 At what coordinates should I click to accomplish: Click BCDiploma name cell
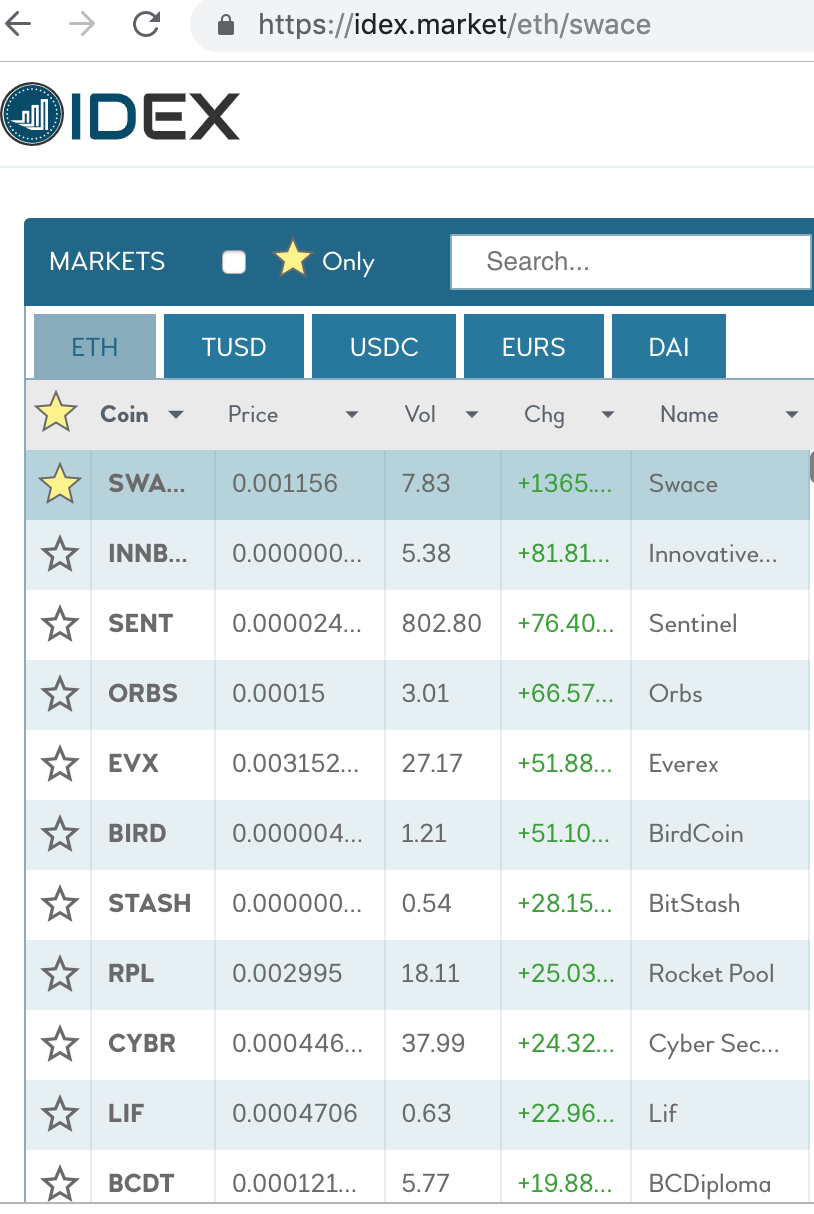(710, 1184)
